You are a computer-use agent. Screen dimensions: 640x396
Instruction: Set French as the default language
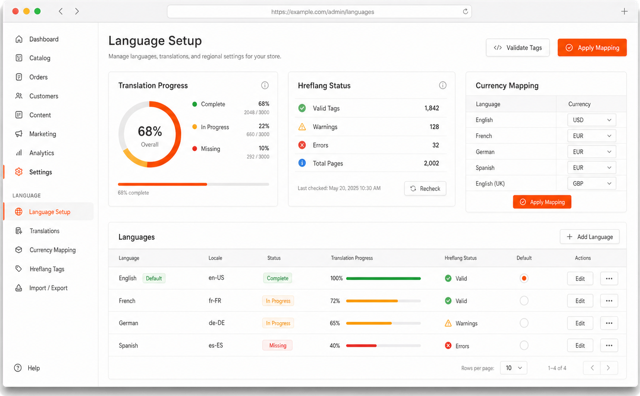pos(524,301)
